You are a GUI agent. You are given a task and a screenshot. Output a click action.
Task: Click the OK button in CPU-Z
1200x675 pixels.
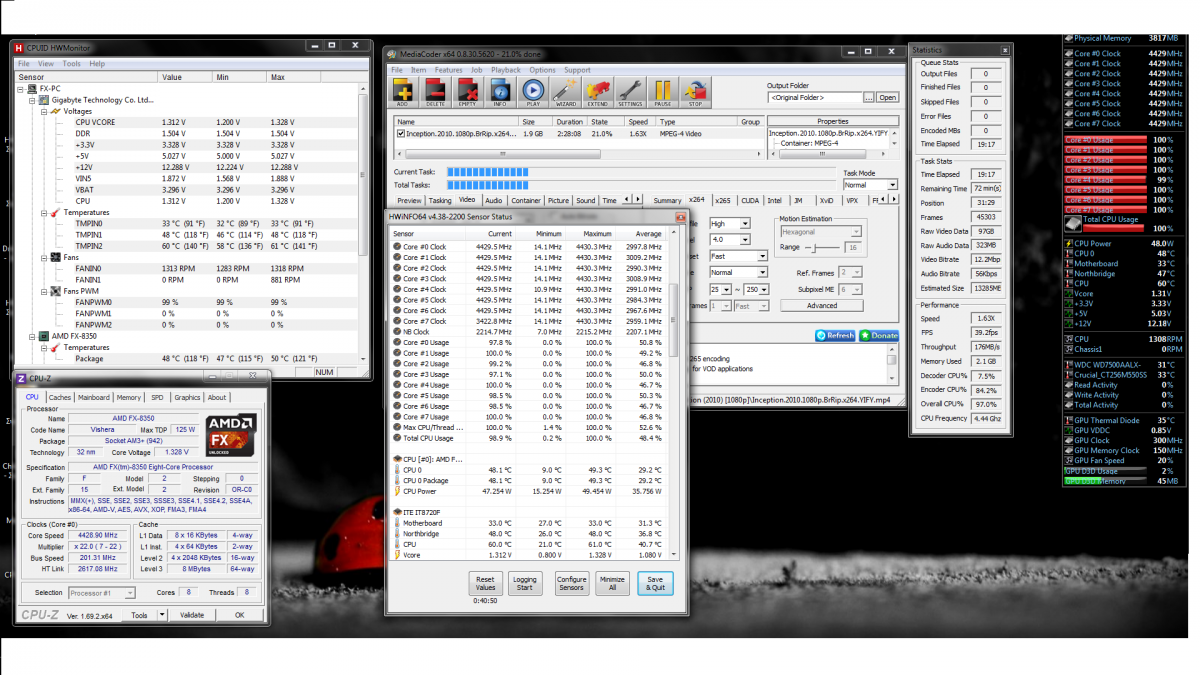[x=239, y=615]
